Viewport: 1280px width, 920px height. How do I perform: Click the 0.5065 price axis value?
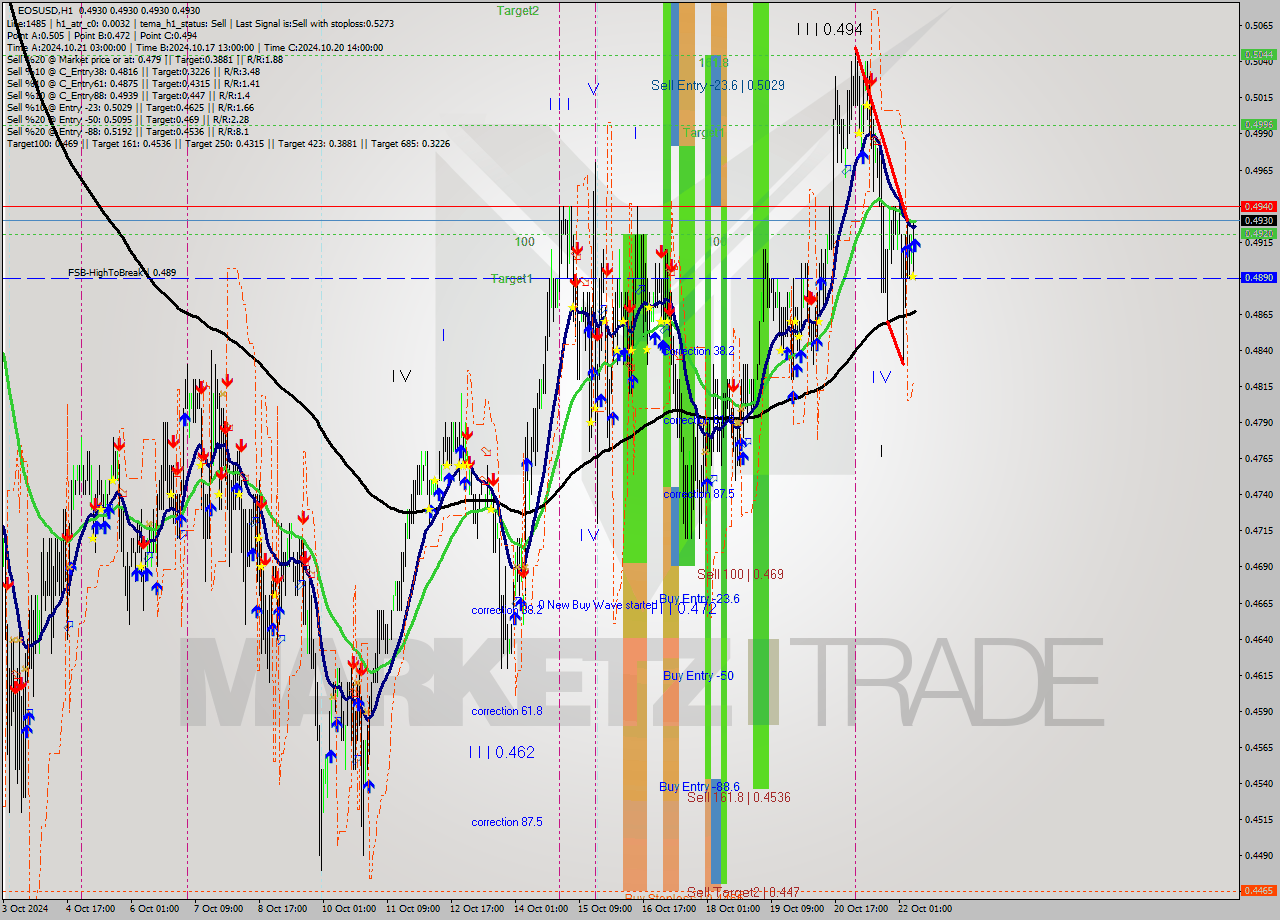click(1257, 26)
